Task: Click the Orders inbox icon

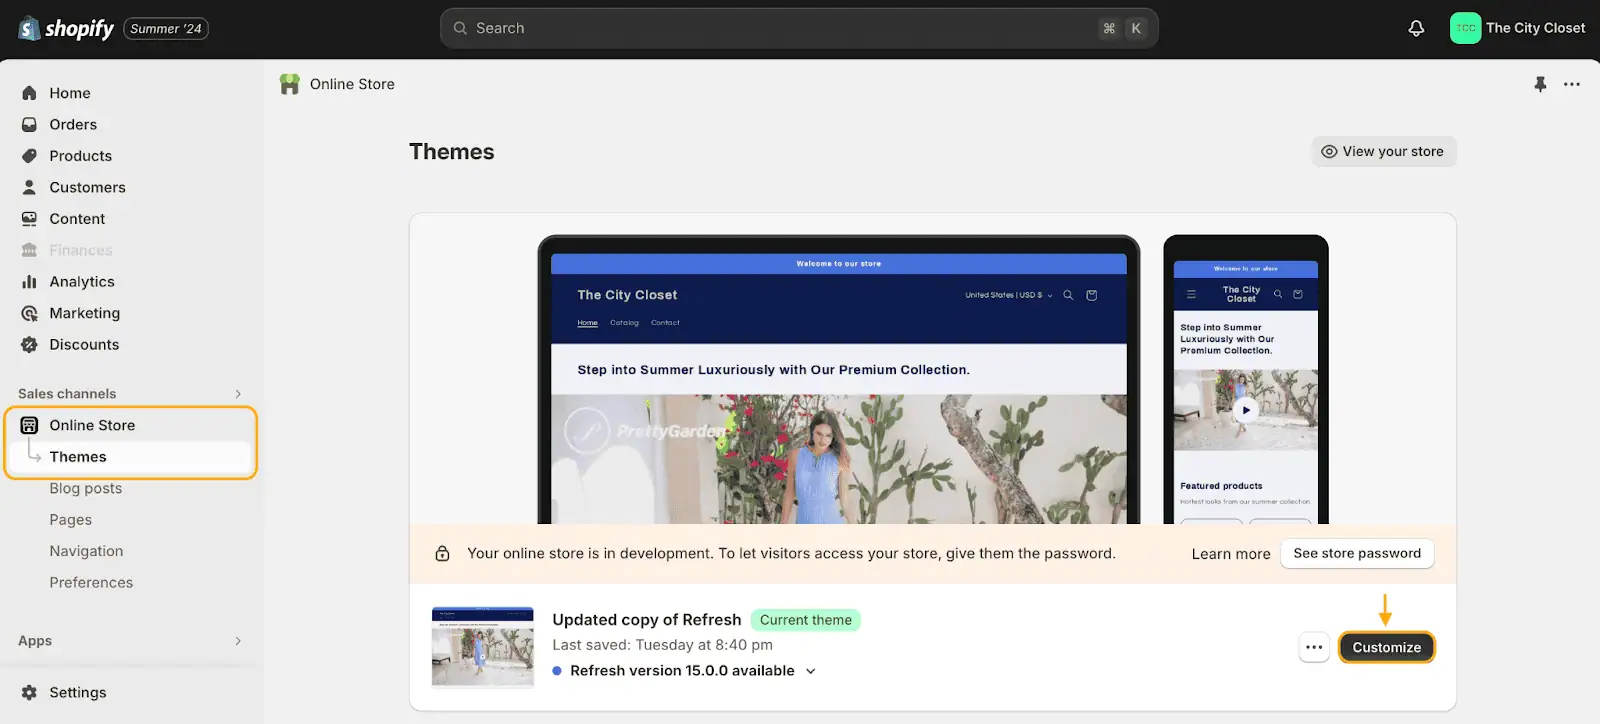Action: [29, 125]
